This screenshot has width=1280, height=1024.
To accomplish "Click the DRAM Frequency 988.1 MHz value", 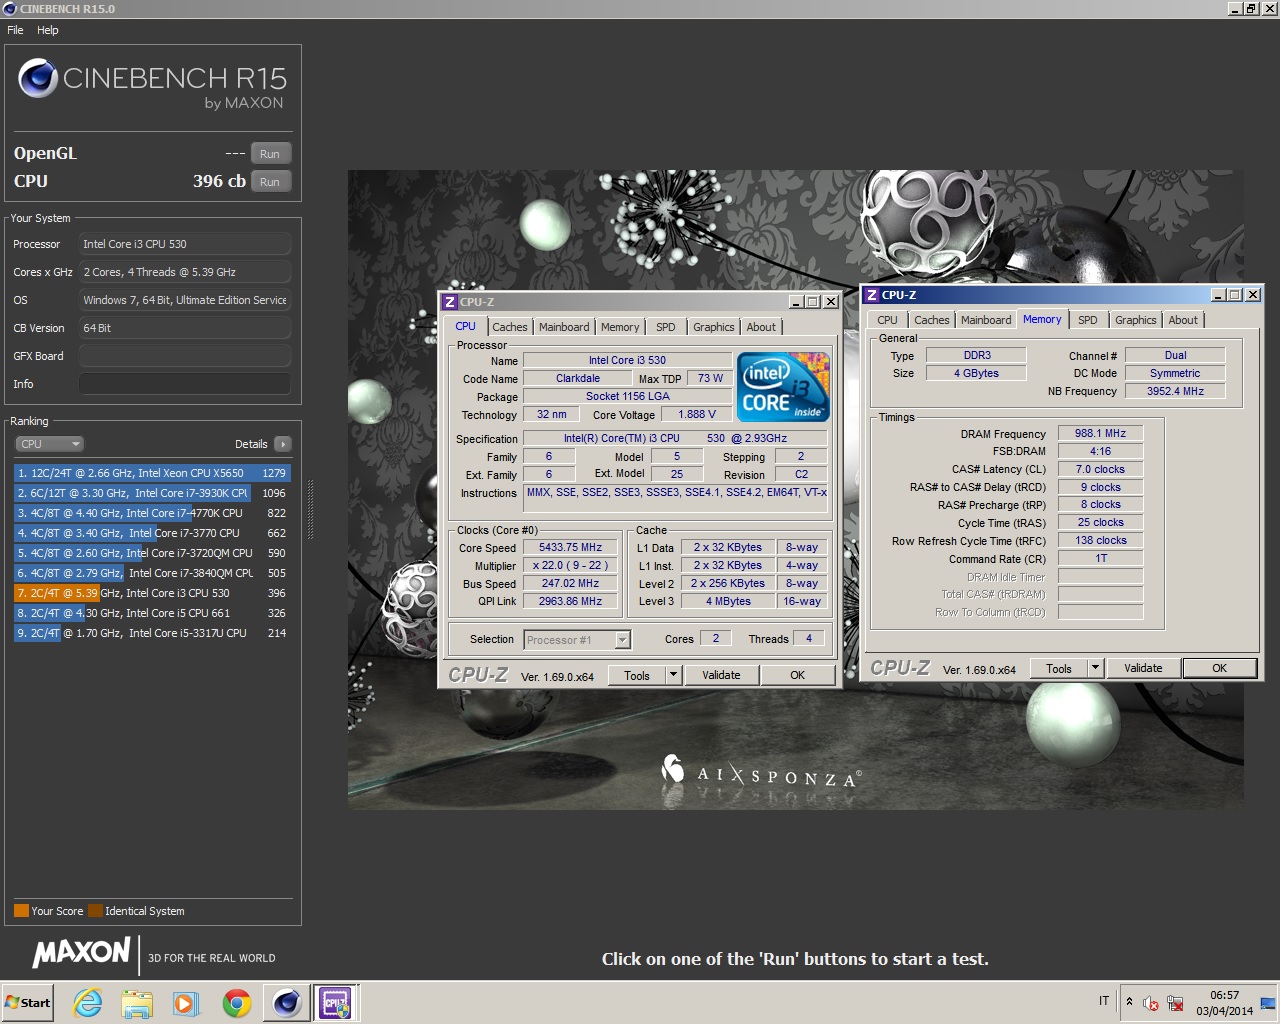I will coord(1100,434).
